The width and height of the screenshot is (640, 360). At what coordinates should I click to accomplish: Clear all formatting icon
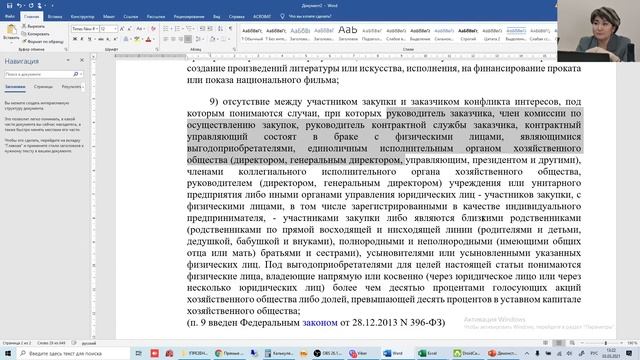tap(153, 29)
